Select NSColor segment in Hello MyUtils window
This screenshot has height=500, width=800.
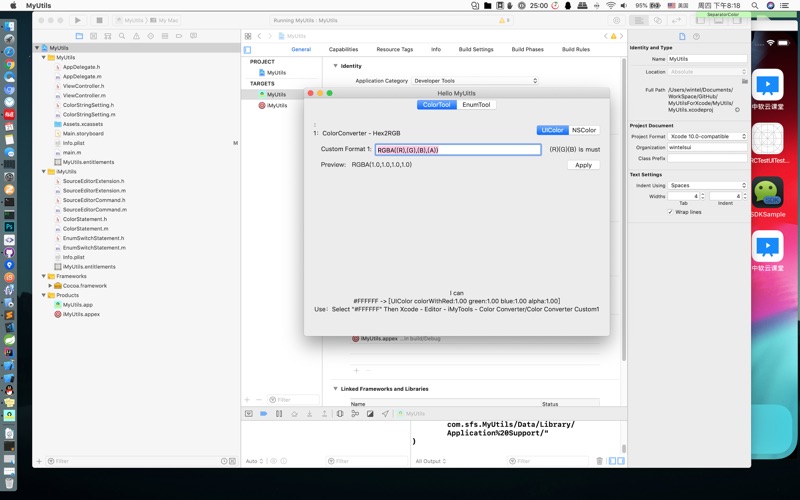click(x=584, y=130)
